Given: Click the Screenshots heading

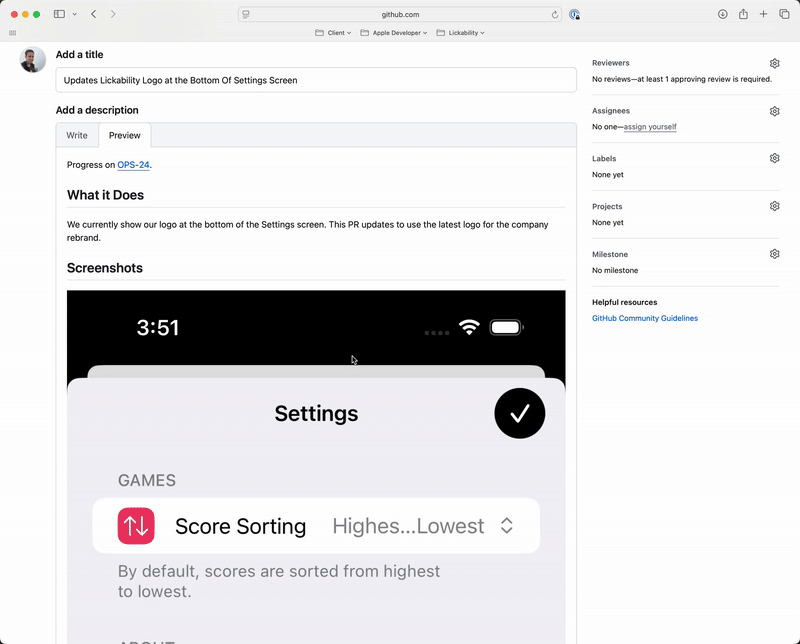Looking at the screenshot, I should [105, 268].
